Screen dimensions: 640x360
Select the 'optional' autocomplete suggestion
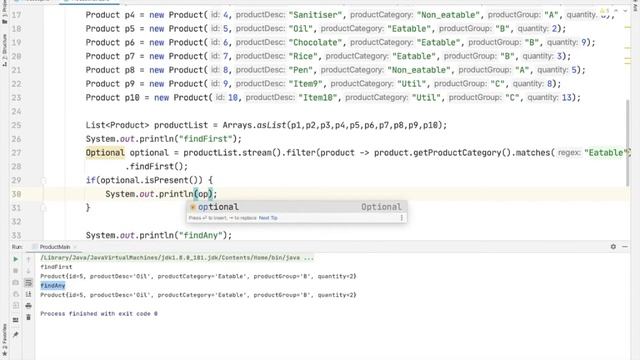[296, 207]
